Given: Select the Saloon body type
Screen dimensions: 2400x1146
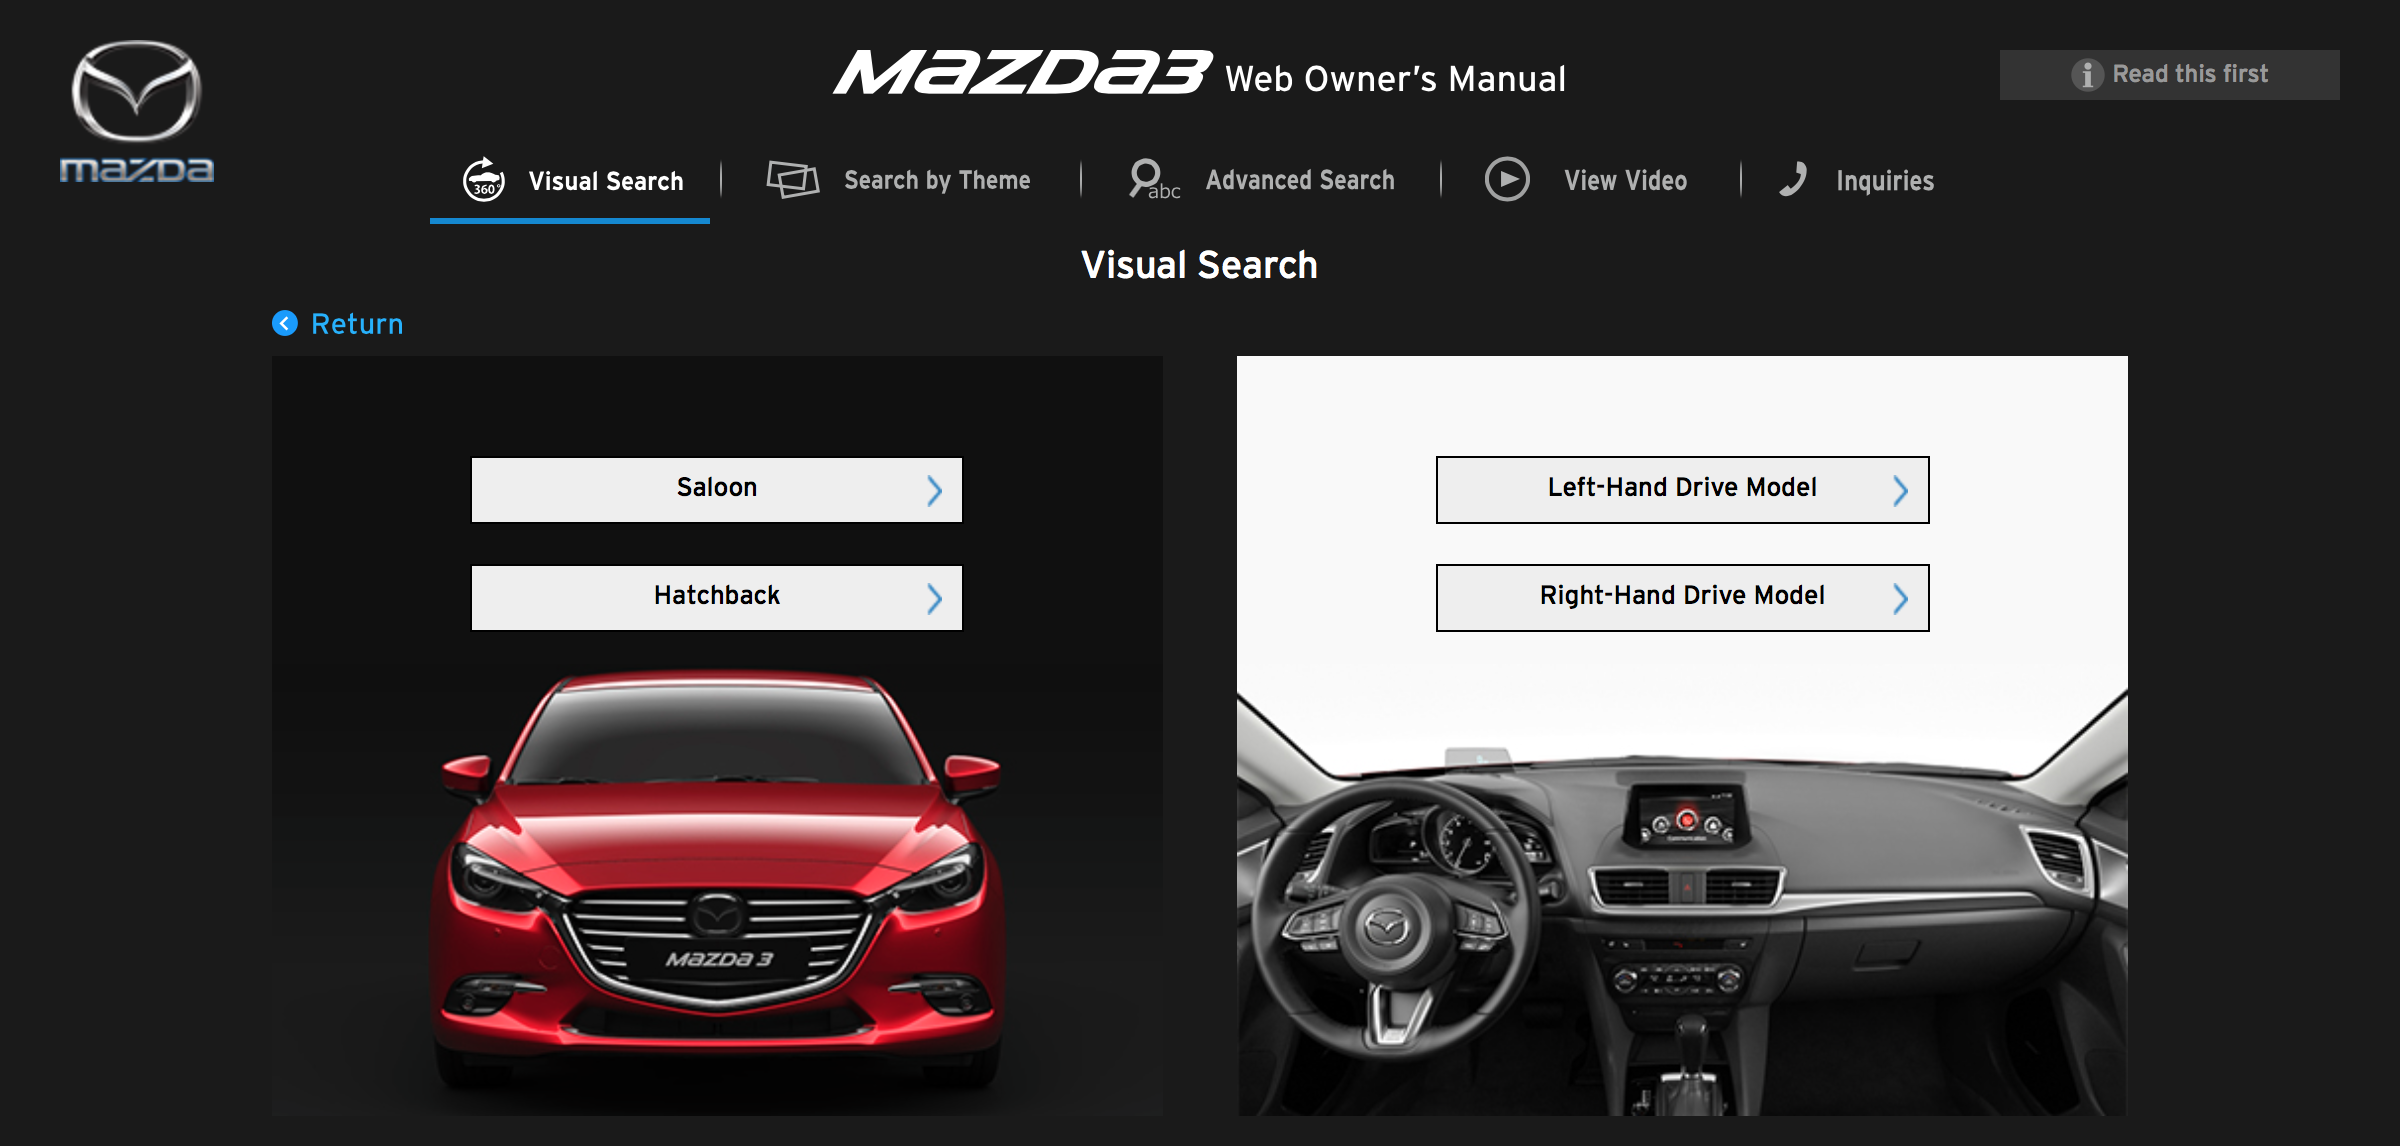Looking at the screenshot, I should coord(716,488).
